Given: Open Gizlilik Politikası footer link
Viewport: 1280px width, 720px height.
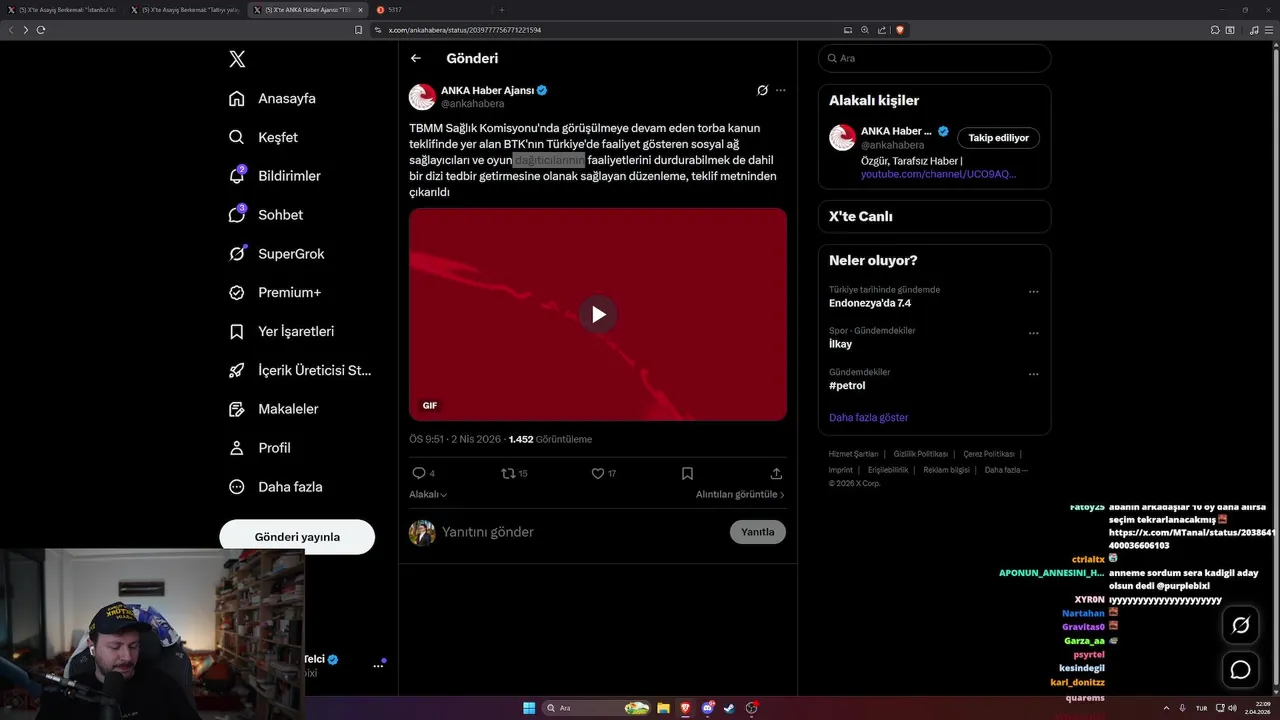Looking at the screenshot, I should pyautogui.click(x=920, y=454).
